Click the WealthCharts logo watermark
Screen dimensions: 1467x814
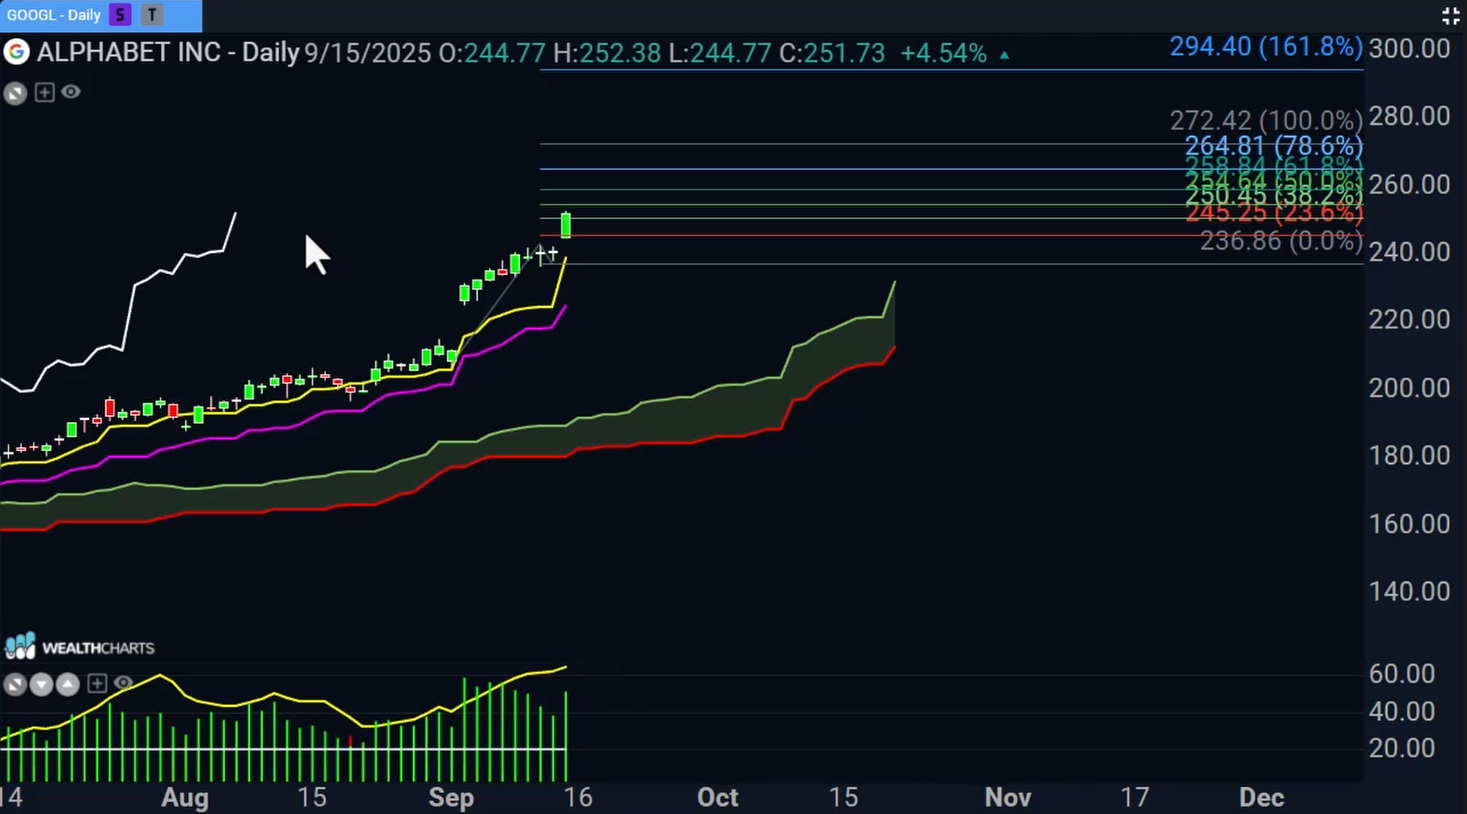(x=80, y=647)
